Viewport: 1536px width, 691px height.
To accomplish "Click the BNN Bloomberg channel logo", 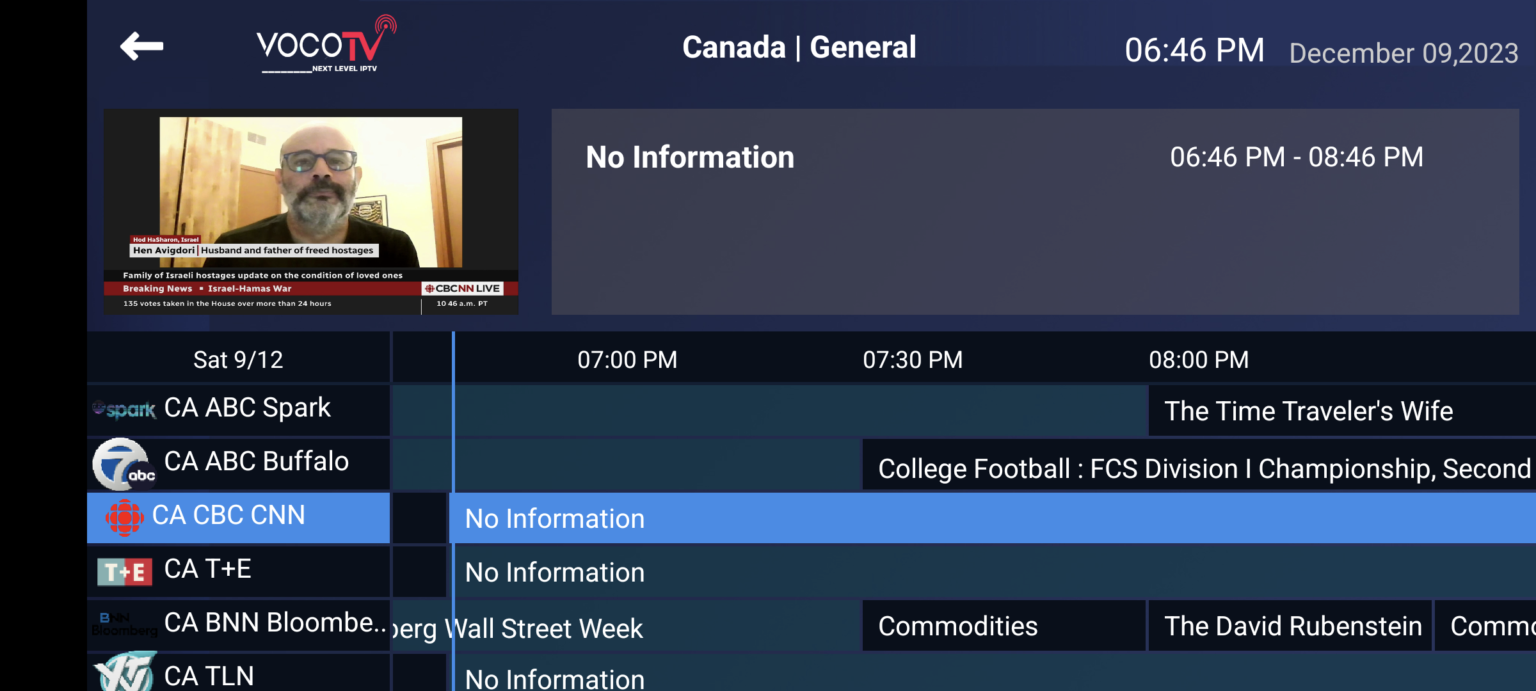I will pos(122,625).
